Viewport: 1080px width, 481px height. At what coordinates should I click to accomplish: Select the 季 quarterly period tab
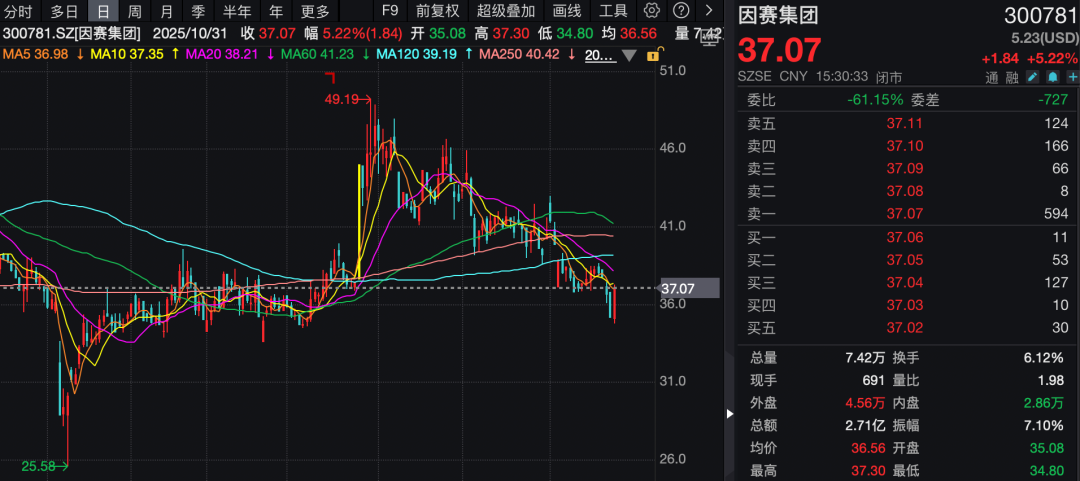(x=198, y=11)
